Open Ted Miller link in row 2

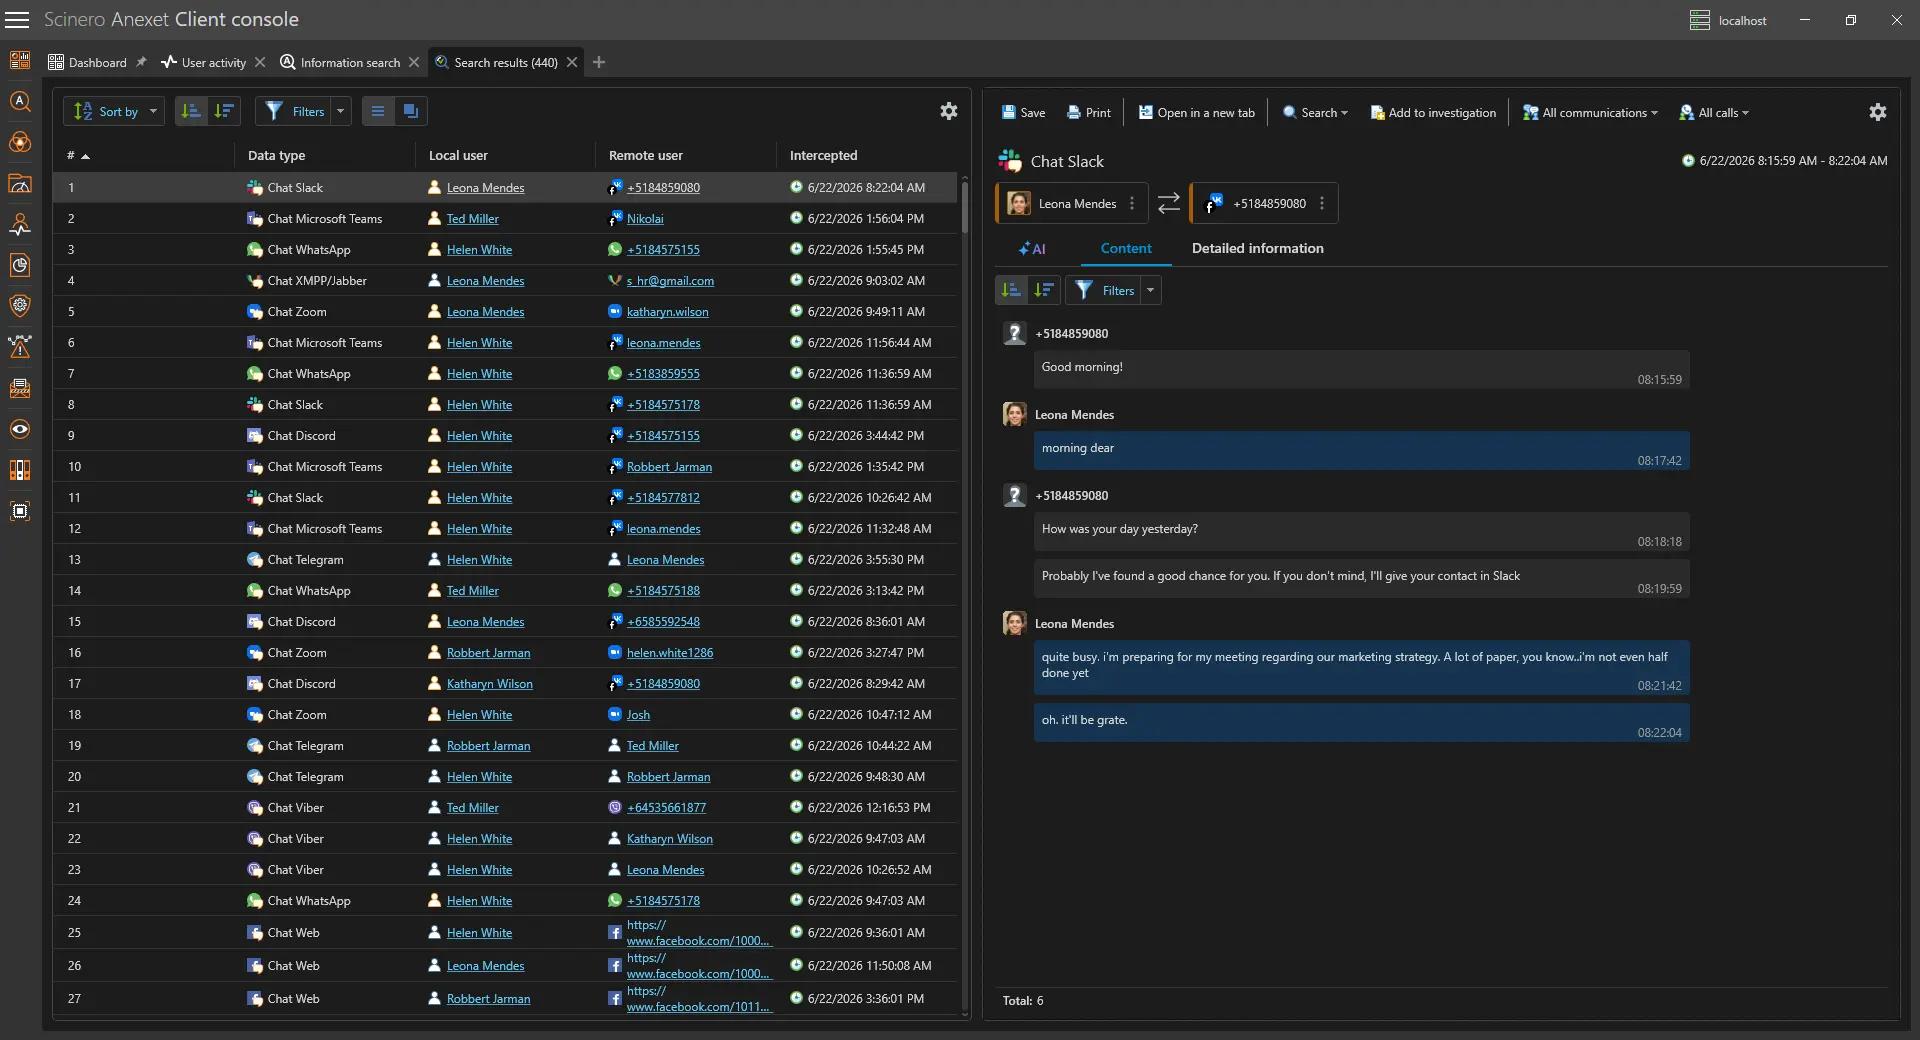pyautogui.click(x=472, y=219)
